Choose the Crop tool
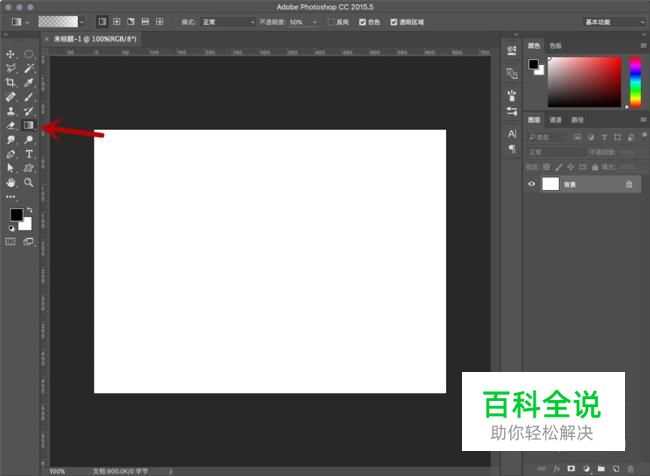 pyautogui.click(x=11, y=82)
